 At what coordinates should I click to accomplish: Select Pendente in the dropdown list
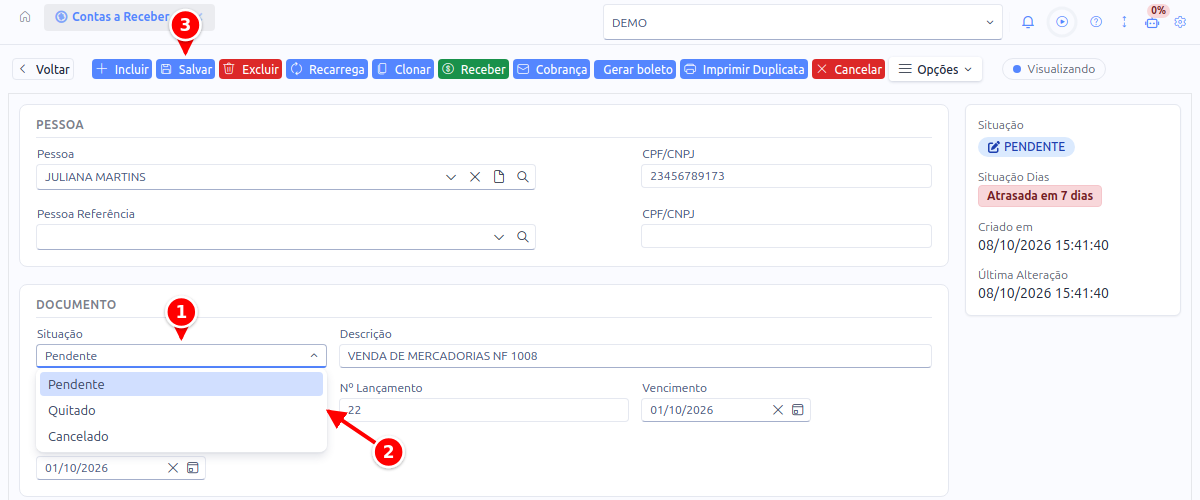(181, 384)
